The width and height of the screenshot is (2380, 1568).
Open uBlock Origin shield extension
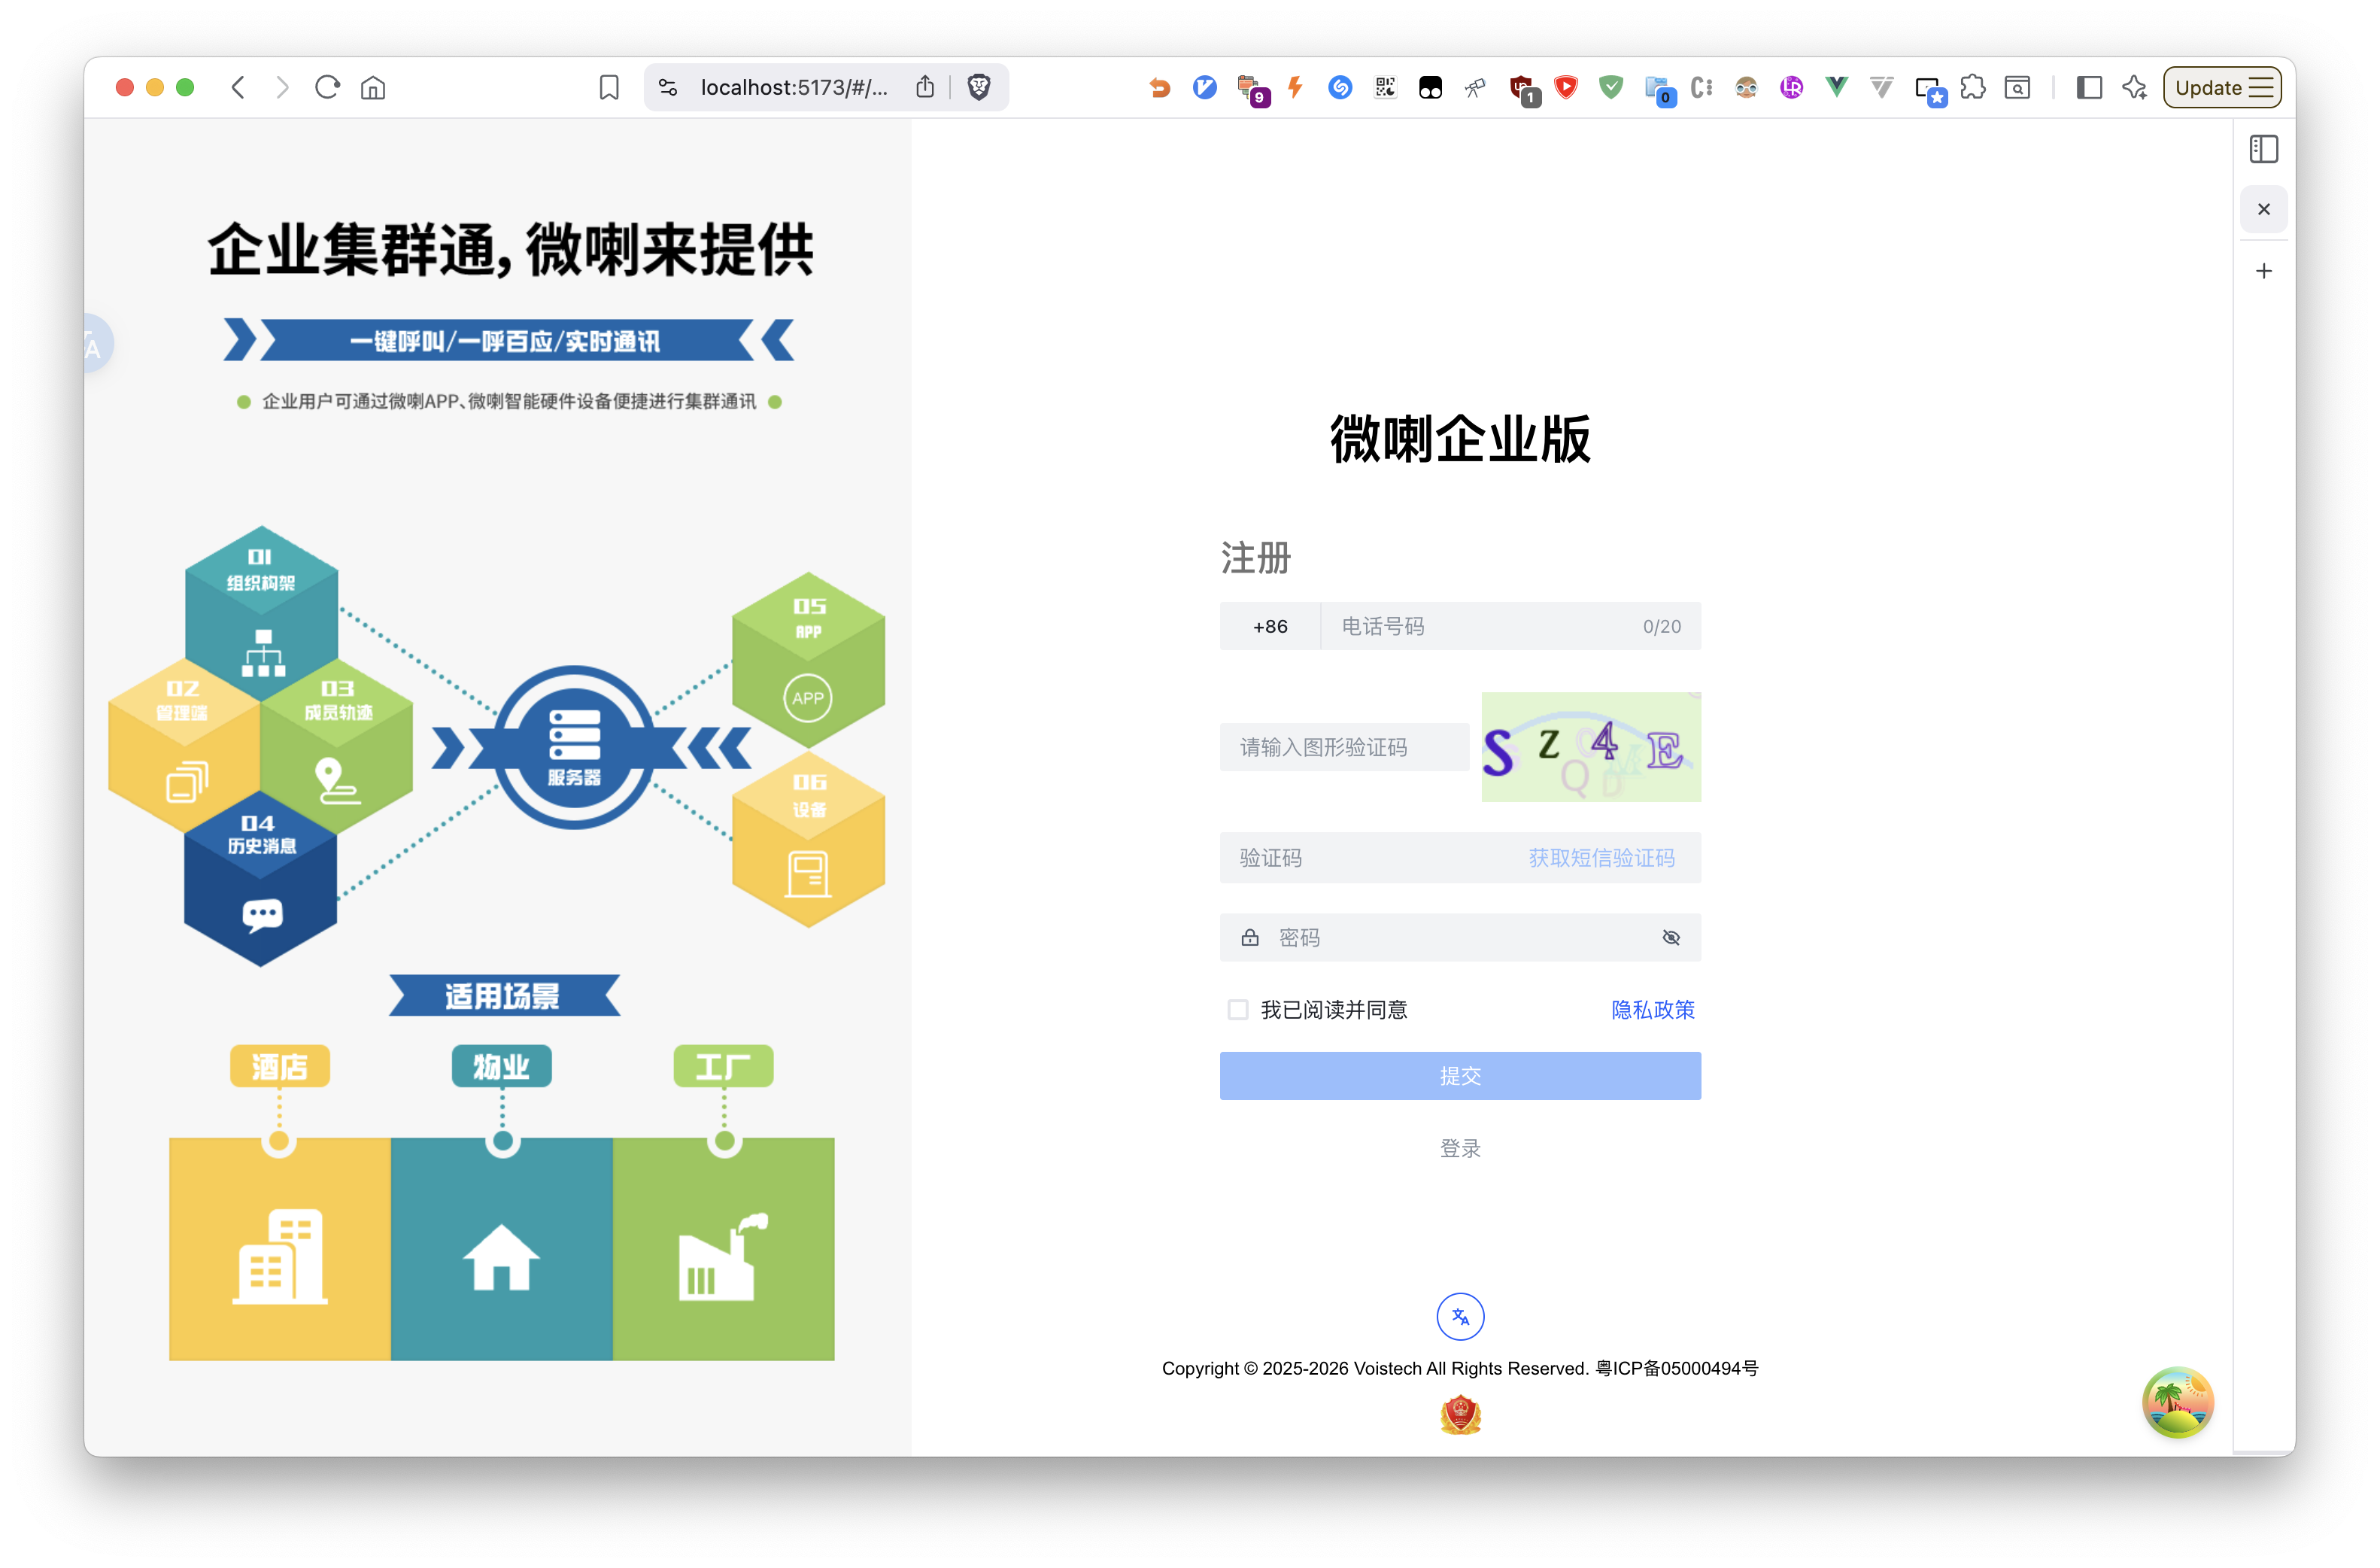[x=1523, y=90]
